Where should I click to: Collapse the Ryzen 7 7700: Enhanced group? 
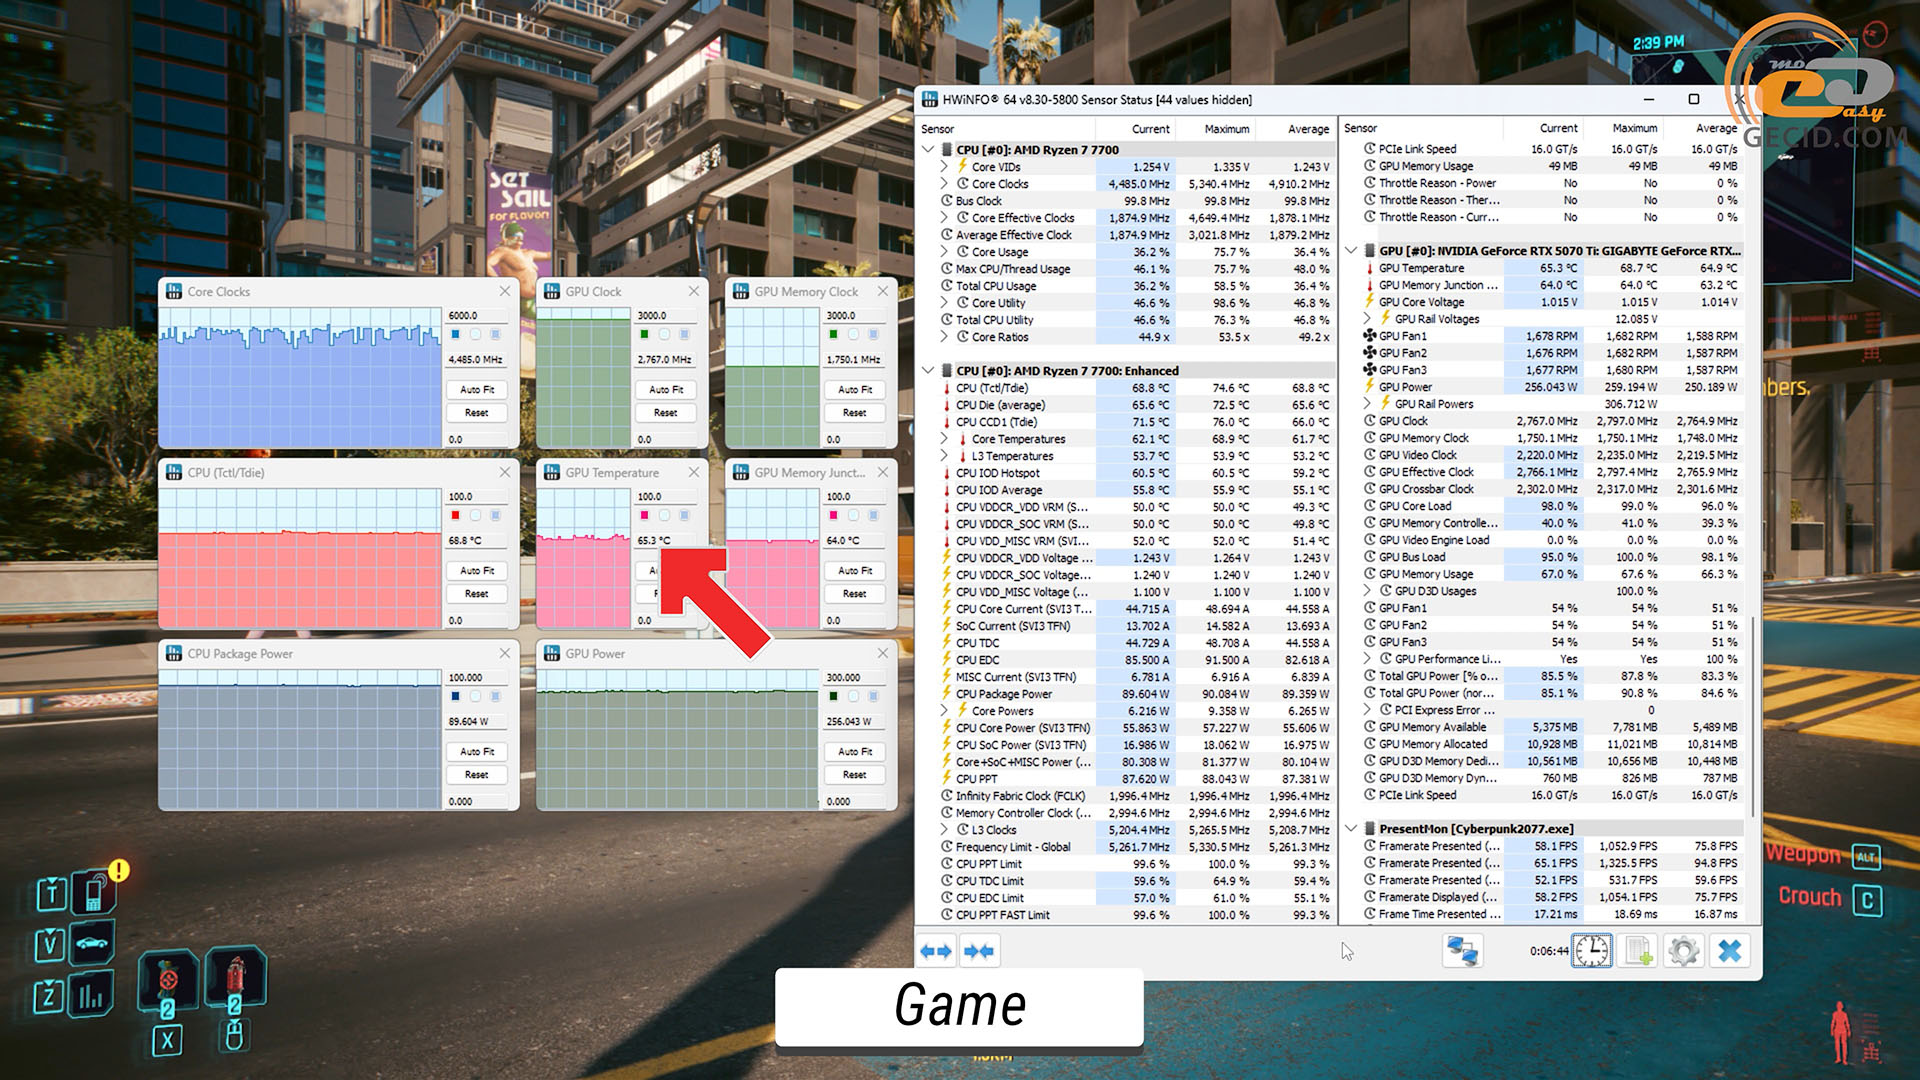tap(928, 371)
